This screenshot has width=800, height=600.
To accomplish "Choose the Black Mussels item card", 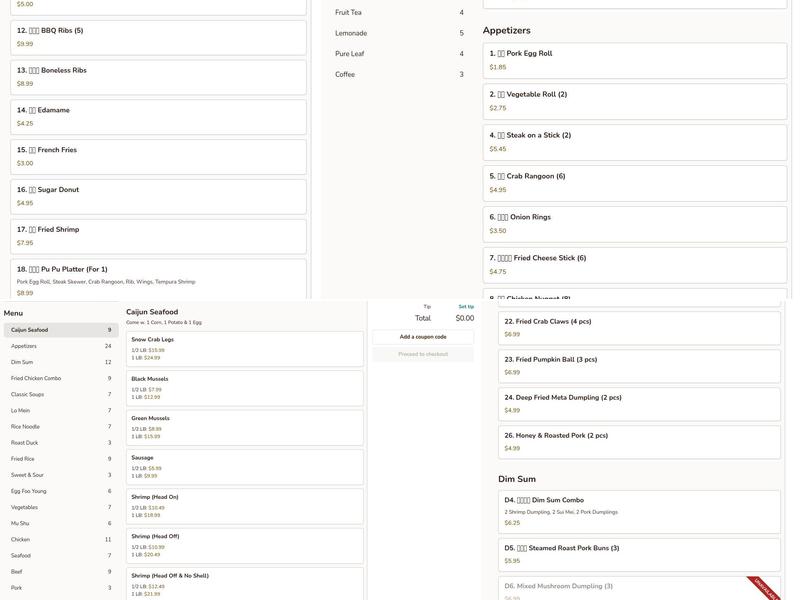I will (246, 388).
